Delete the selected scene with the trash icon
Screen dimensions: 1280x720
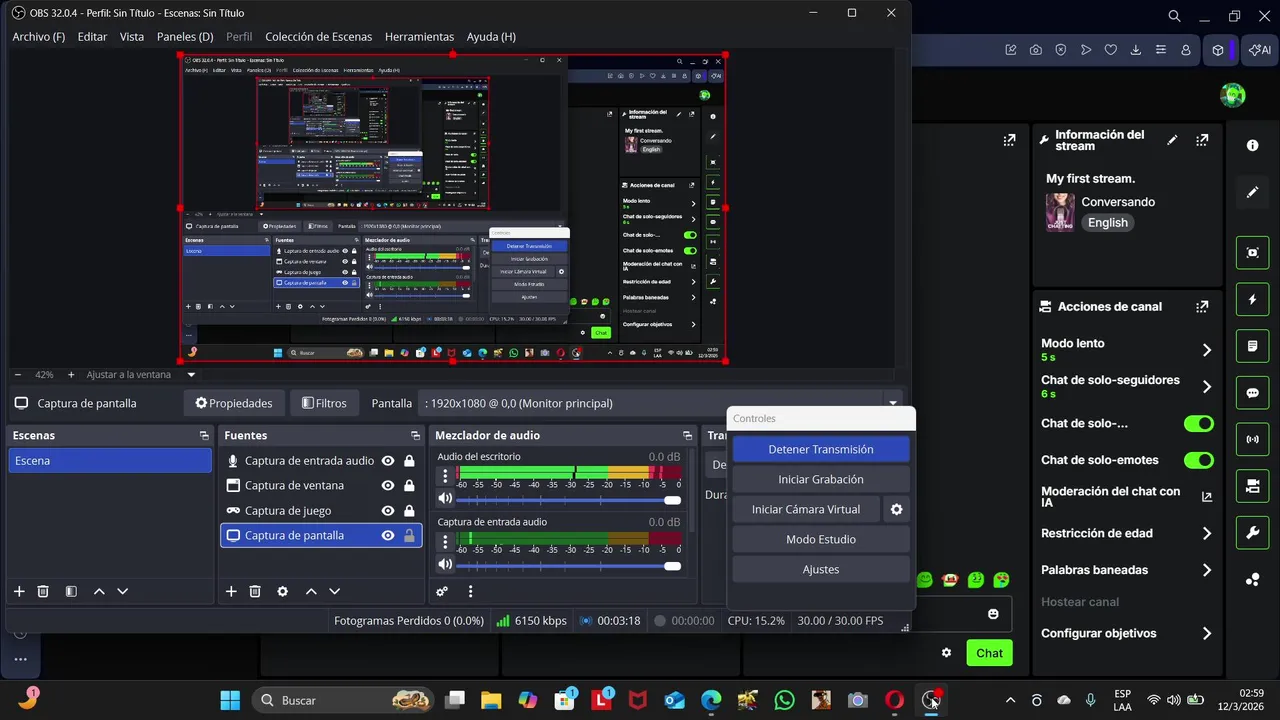[x=43, y=591]
